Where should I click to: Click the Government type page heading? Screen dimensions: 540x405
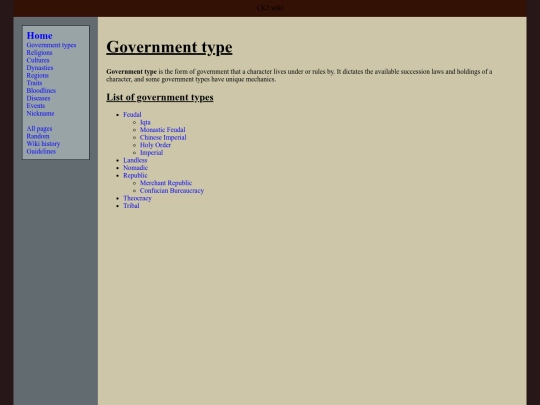coord(169,47)
